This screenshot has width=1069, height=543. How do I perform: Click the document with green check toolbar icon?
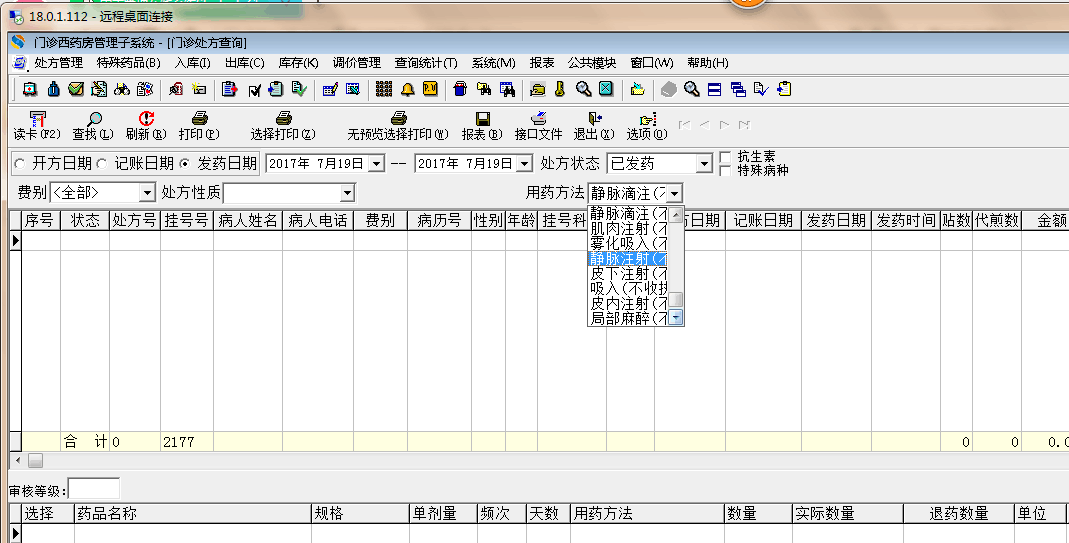[299, 89]
